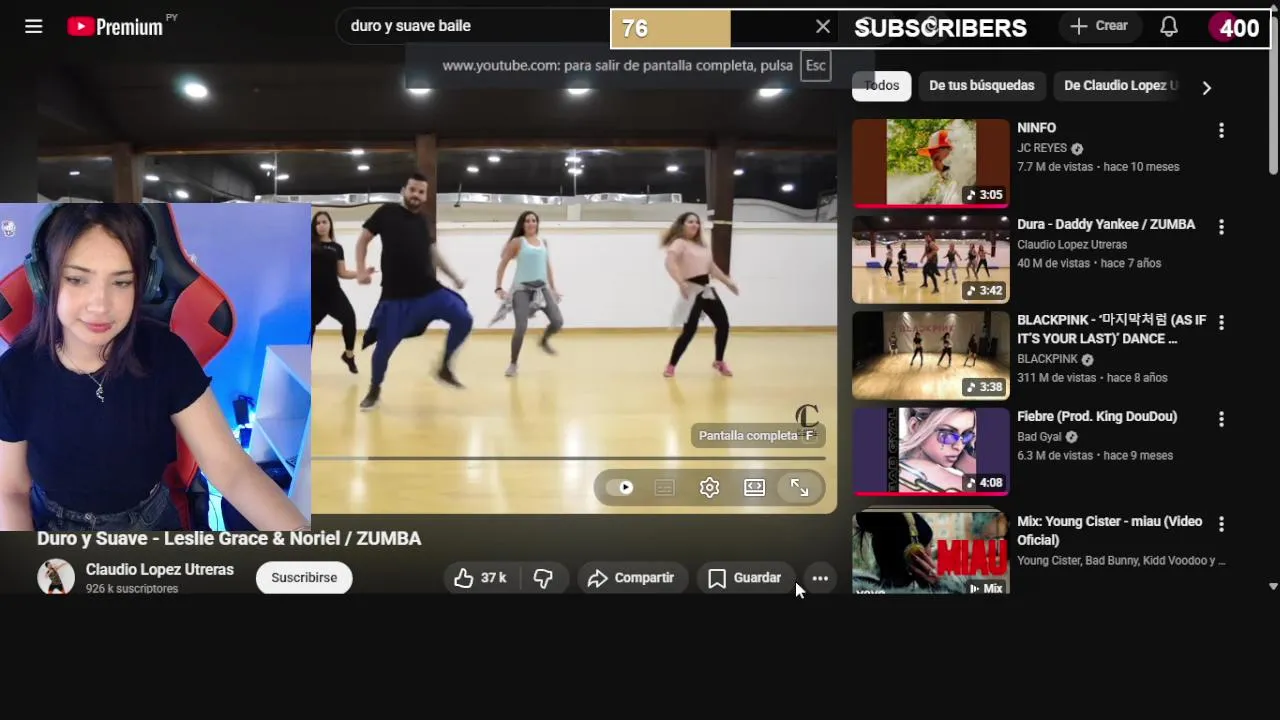Click the 'Fiebre (Prod. King DouDou)' title

(x=1097, y=416)
